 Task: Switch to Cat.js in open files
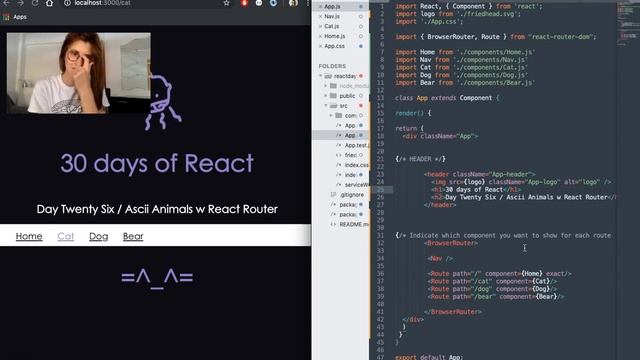331,26
